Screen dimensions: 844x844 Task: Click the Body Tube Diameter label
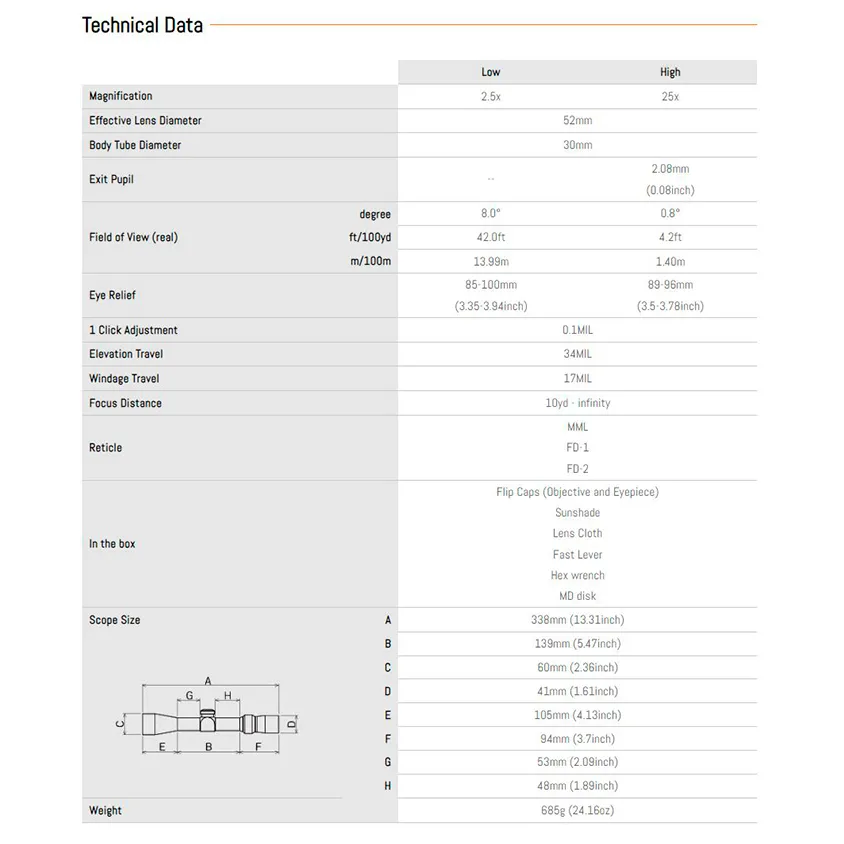[x=135, y=145]
